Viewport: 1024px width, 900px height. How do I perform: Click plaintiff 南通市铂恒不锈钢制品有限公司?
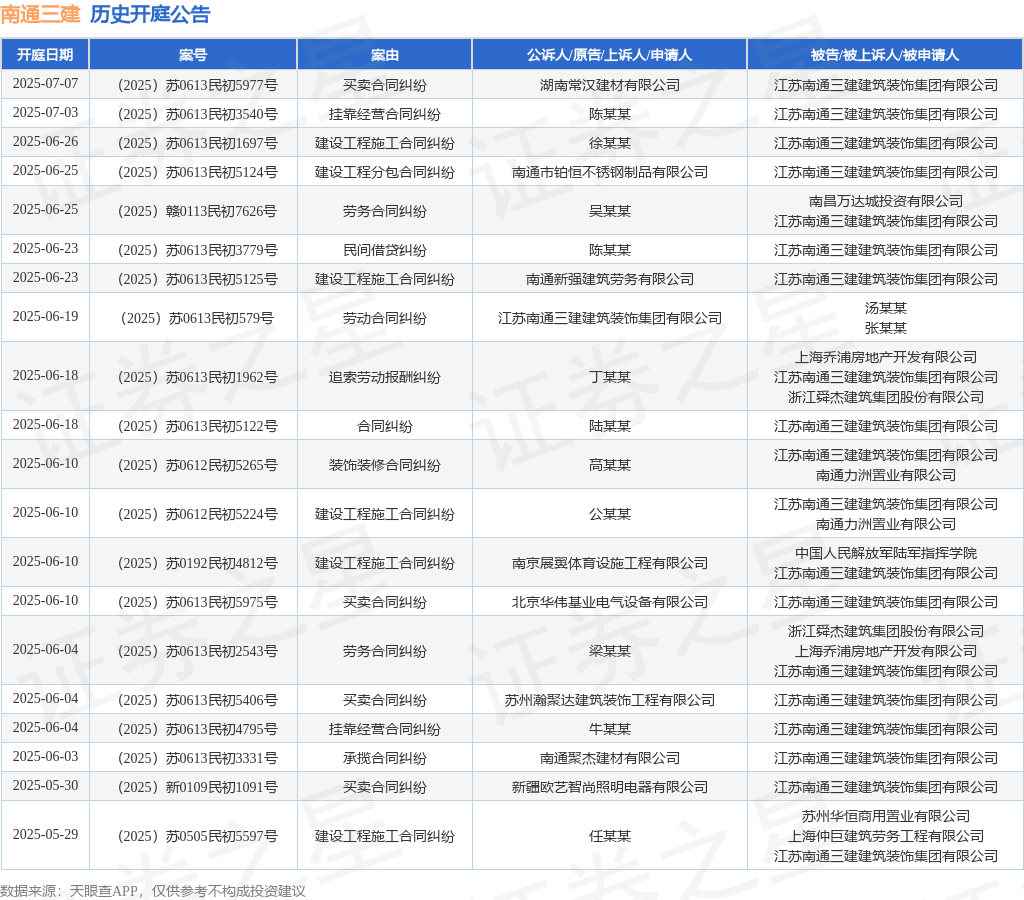(610, 172)
